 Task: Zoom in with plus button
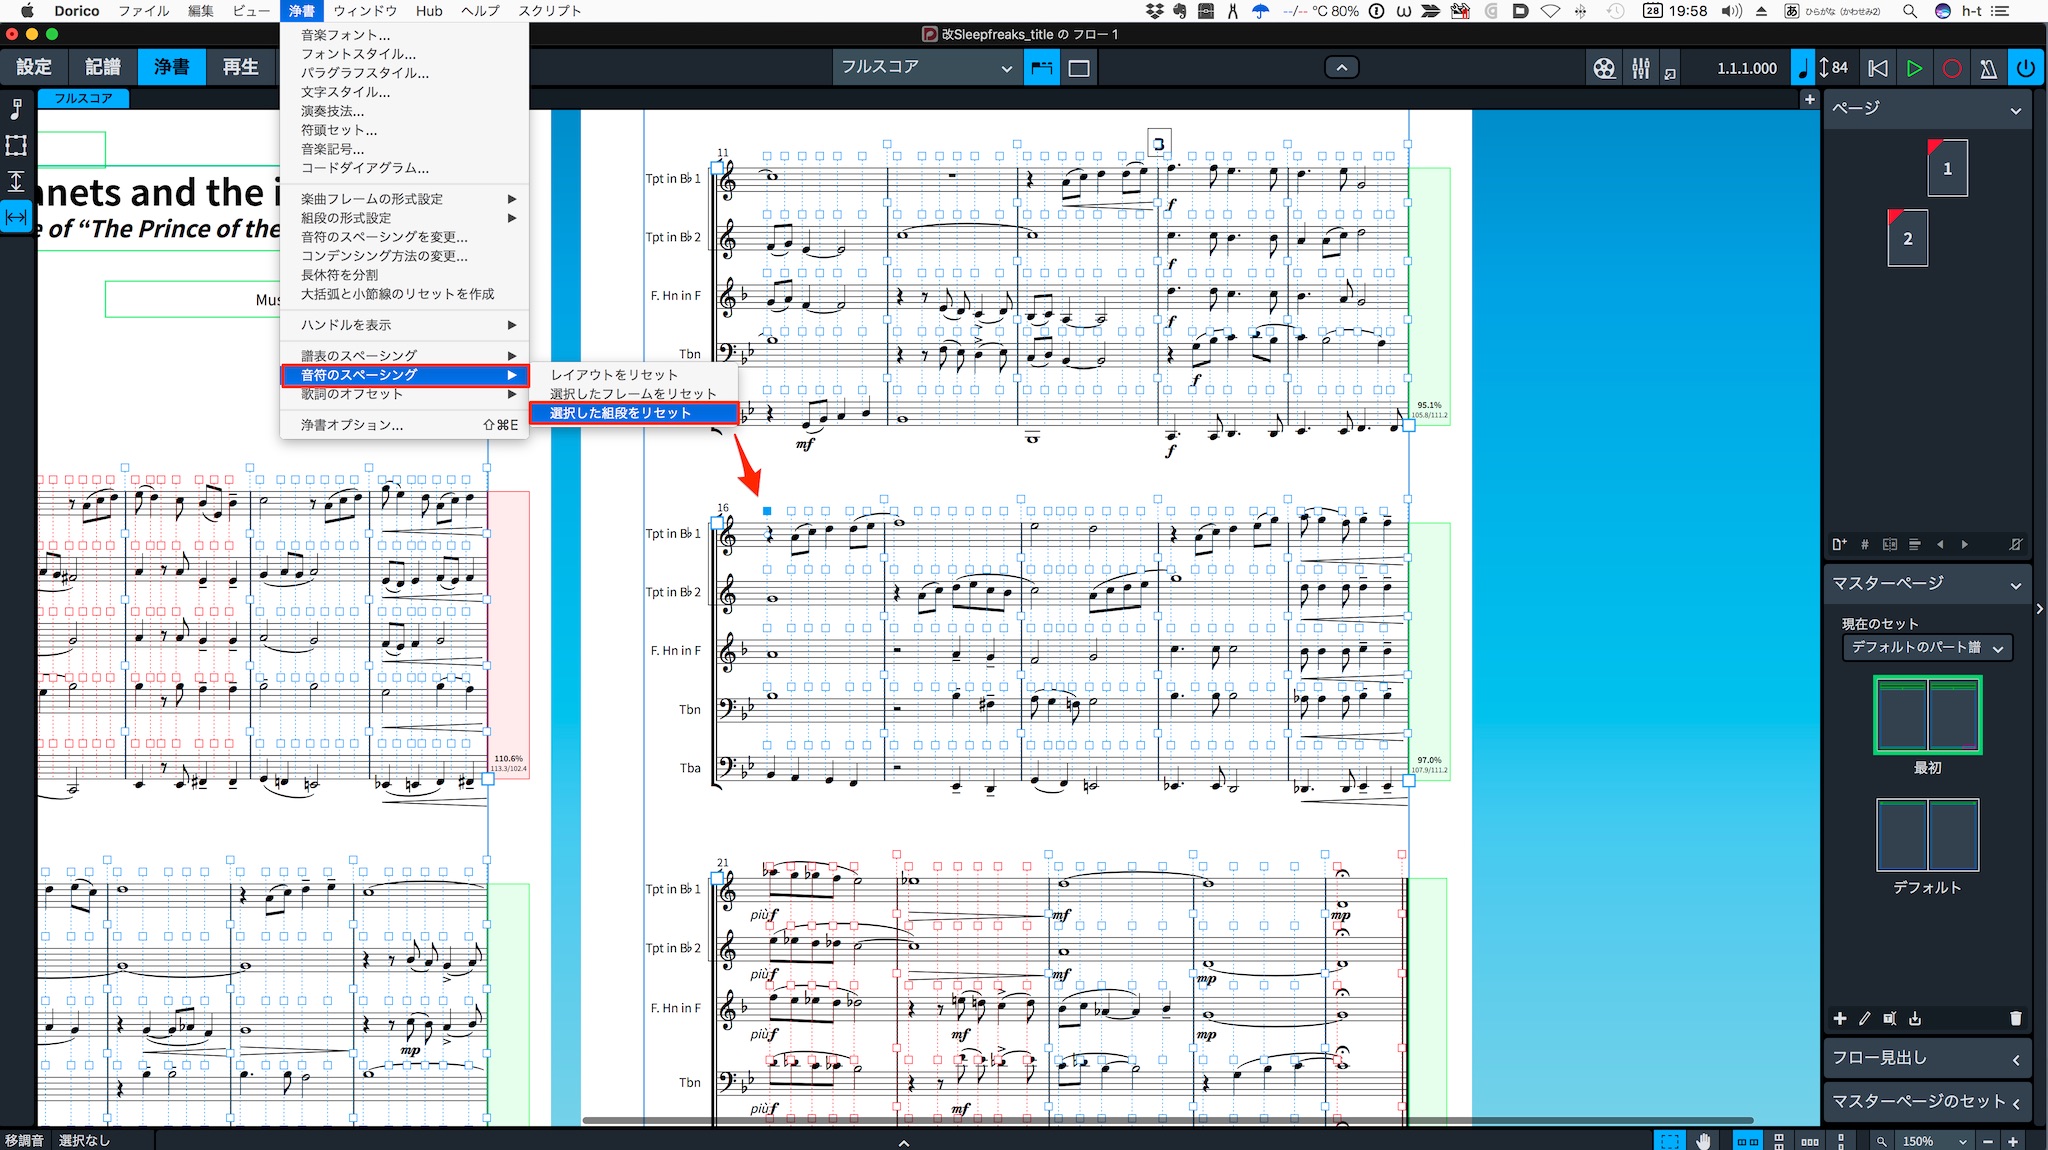click(x=2012, y=1141)
